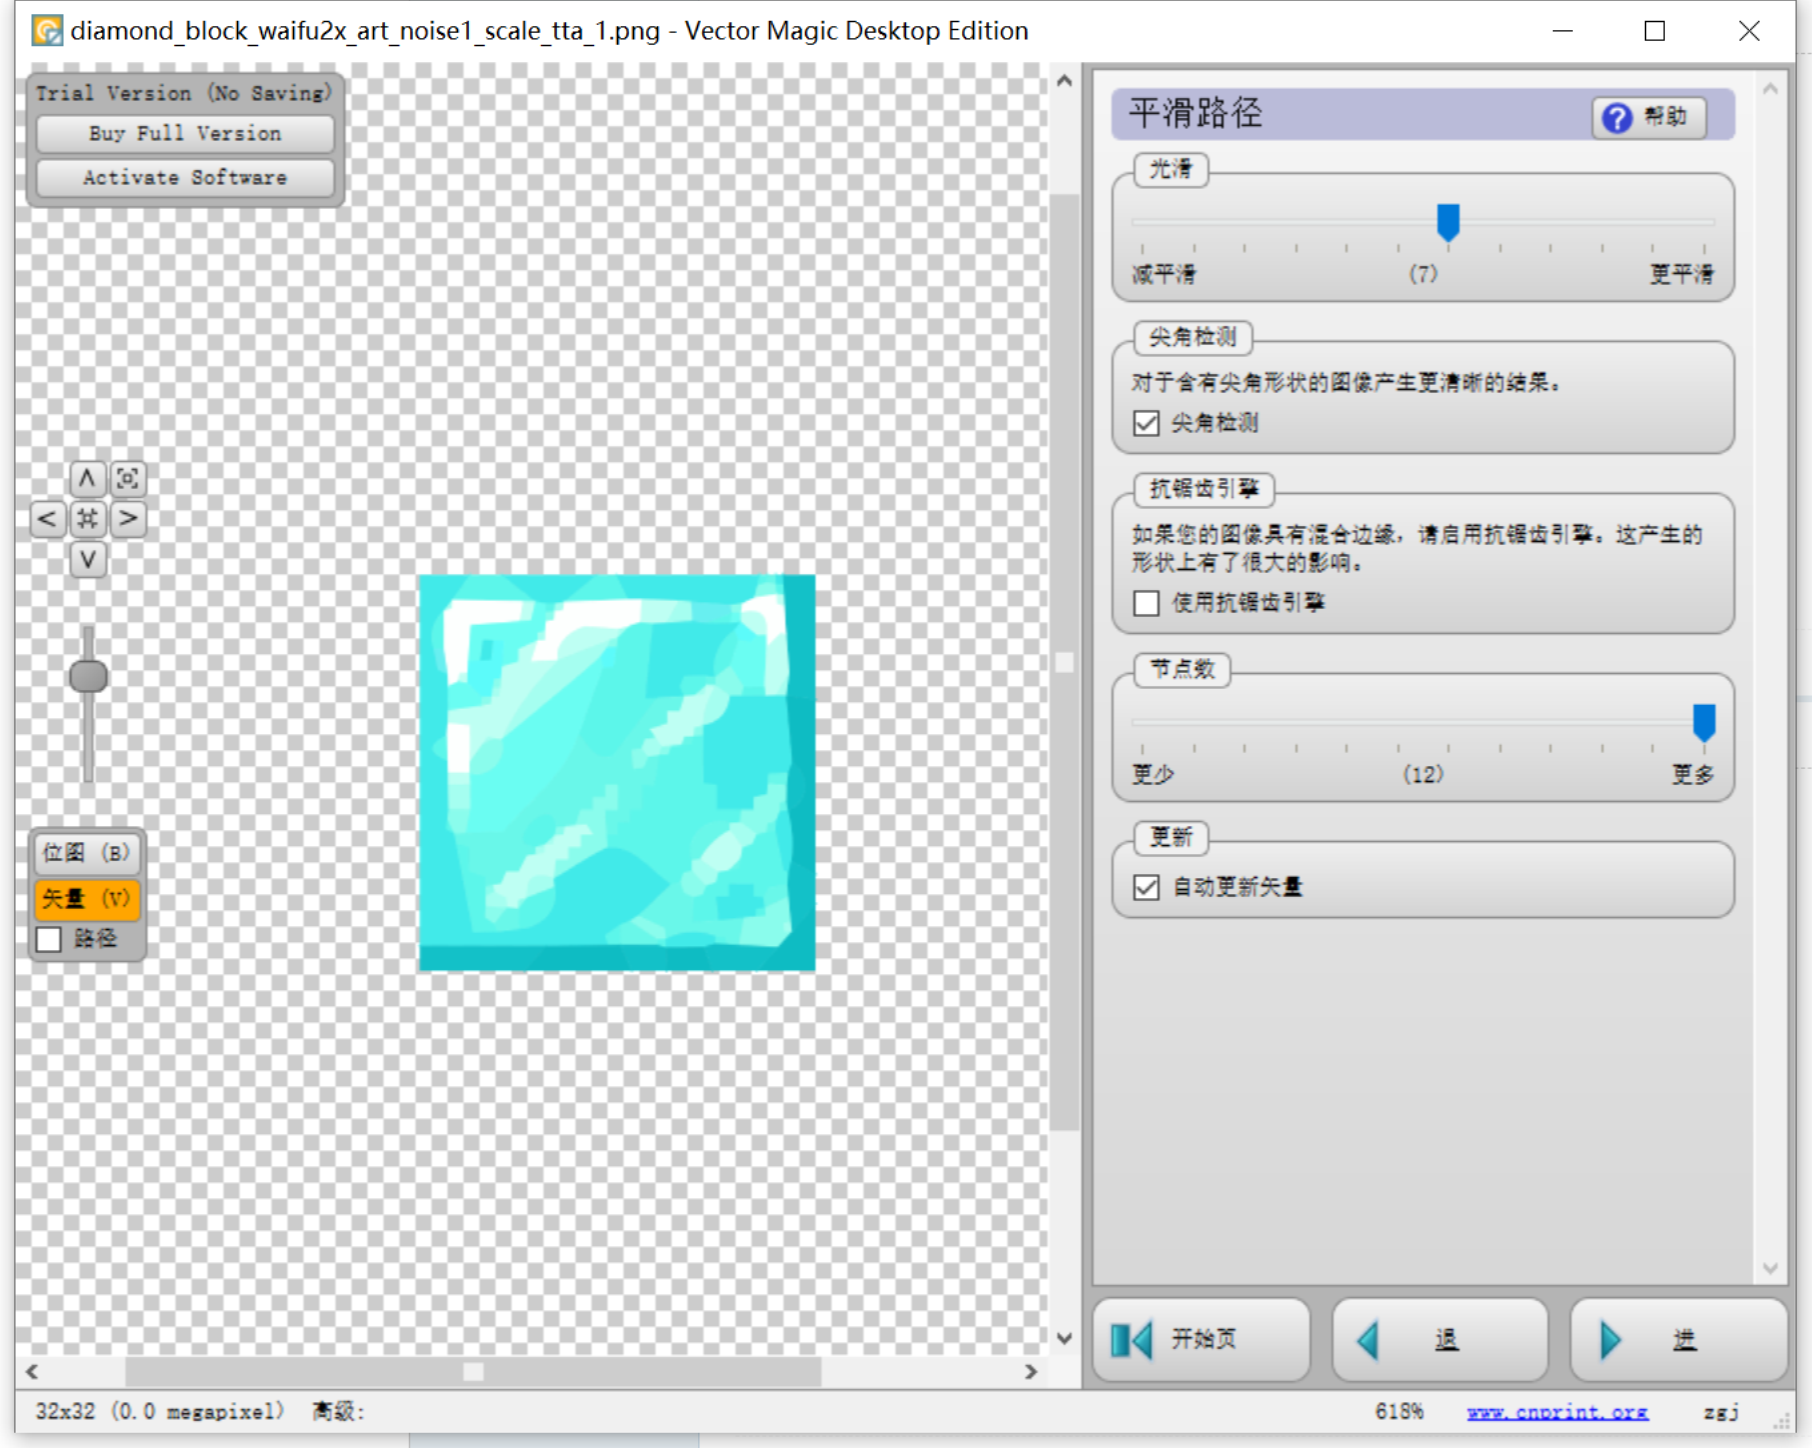Pan the view right with arrow button
Image resolution: width=1812 pixels, height=1448 pixels.
point(127,519)
